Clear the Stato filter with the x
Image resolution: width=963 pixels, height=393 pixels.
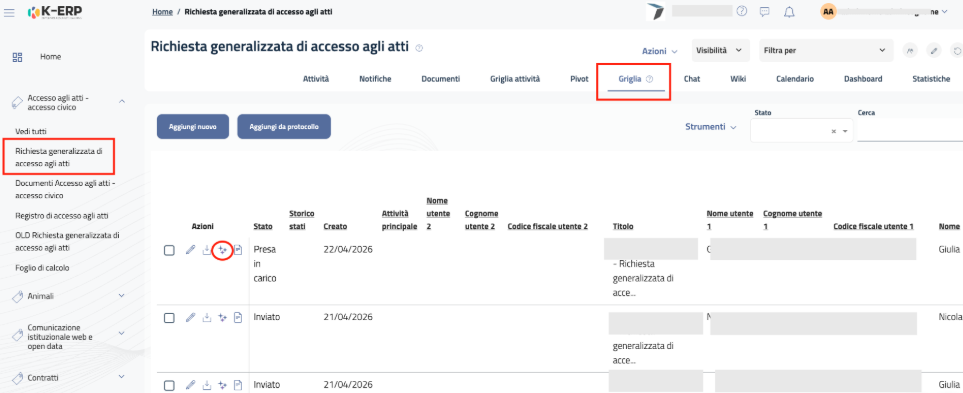coord(833,131)
